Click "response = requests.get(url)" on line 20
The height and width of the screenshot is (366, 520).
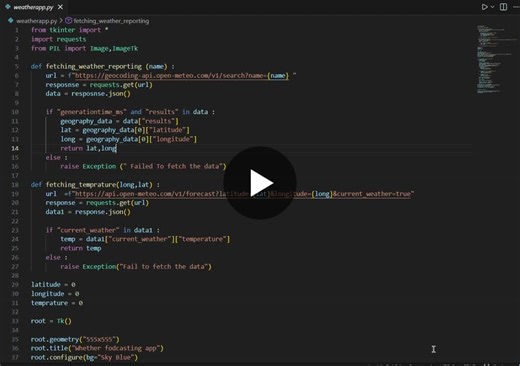point(97,203)
